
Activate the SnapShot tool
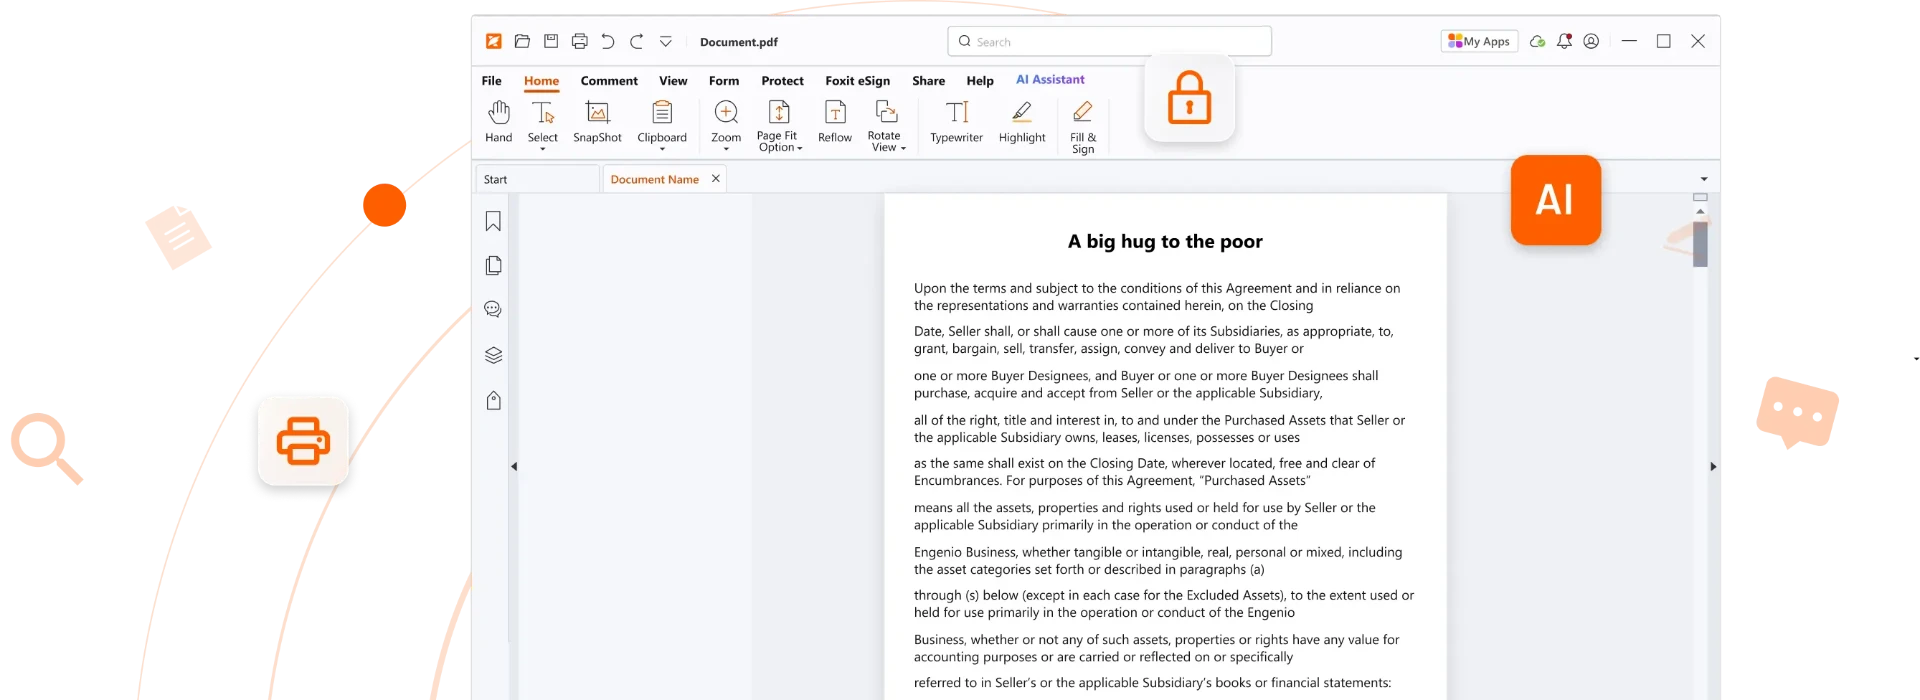(597, 122)
